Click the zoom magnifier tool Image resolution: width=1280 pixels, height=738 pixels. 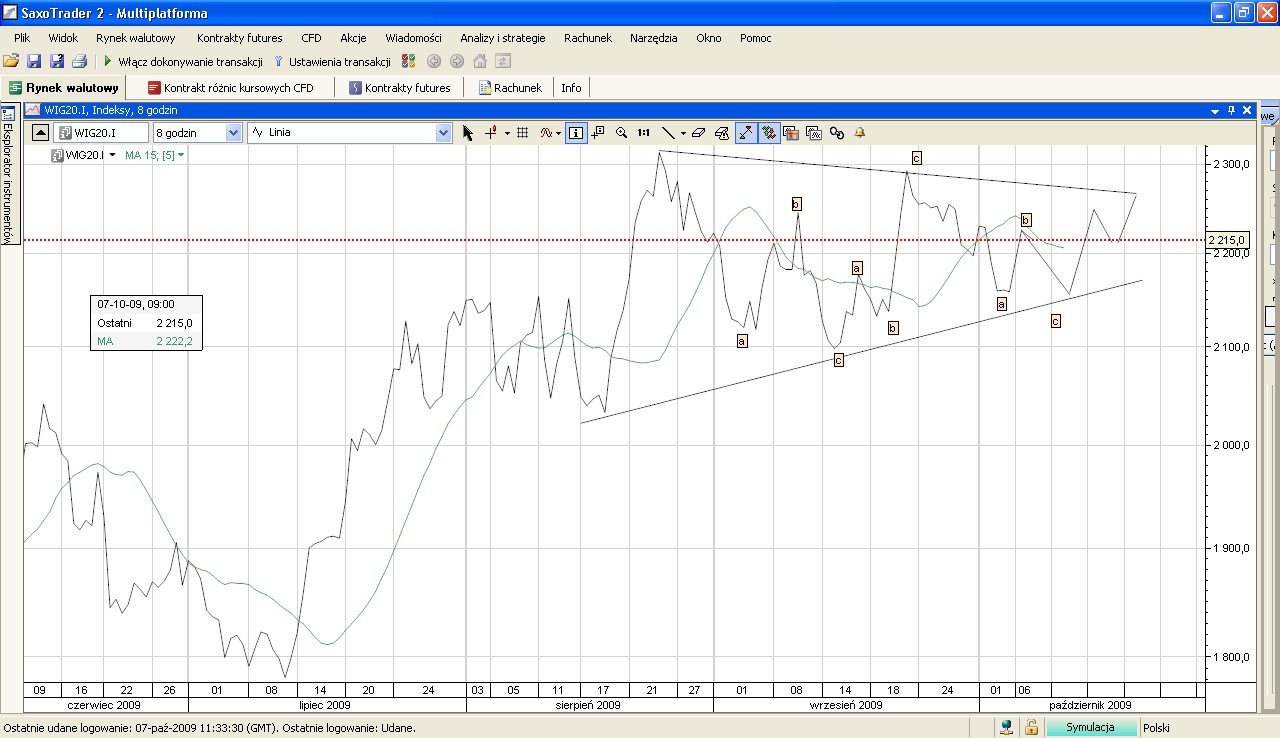(x=621, y=133)
